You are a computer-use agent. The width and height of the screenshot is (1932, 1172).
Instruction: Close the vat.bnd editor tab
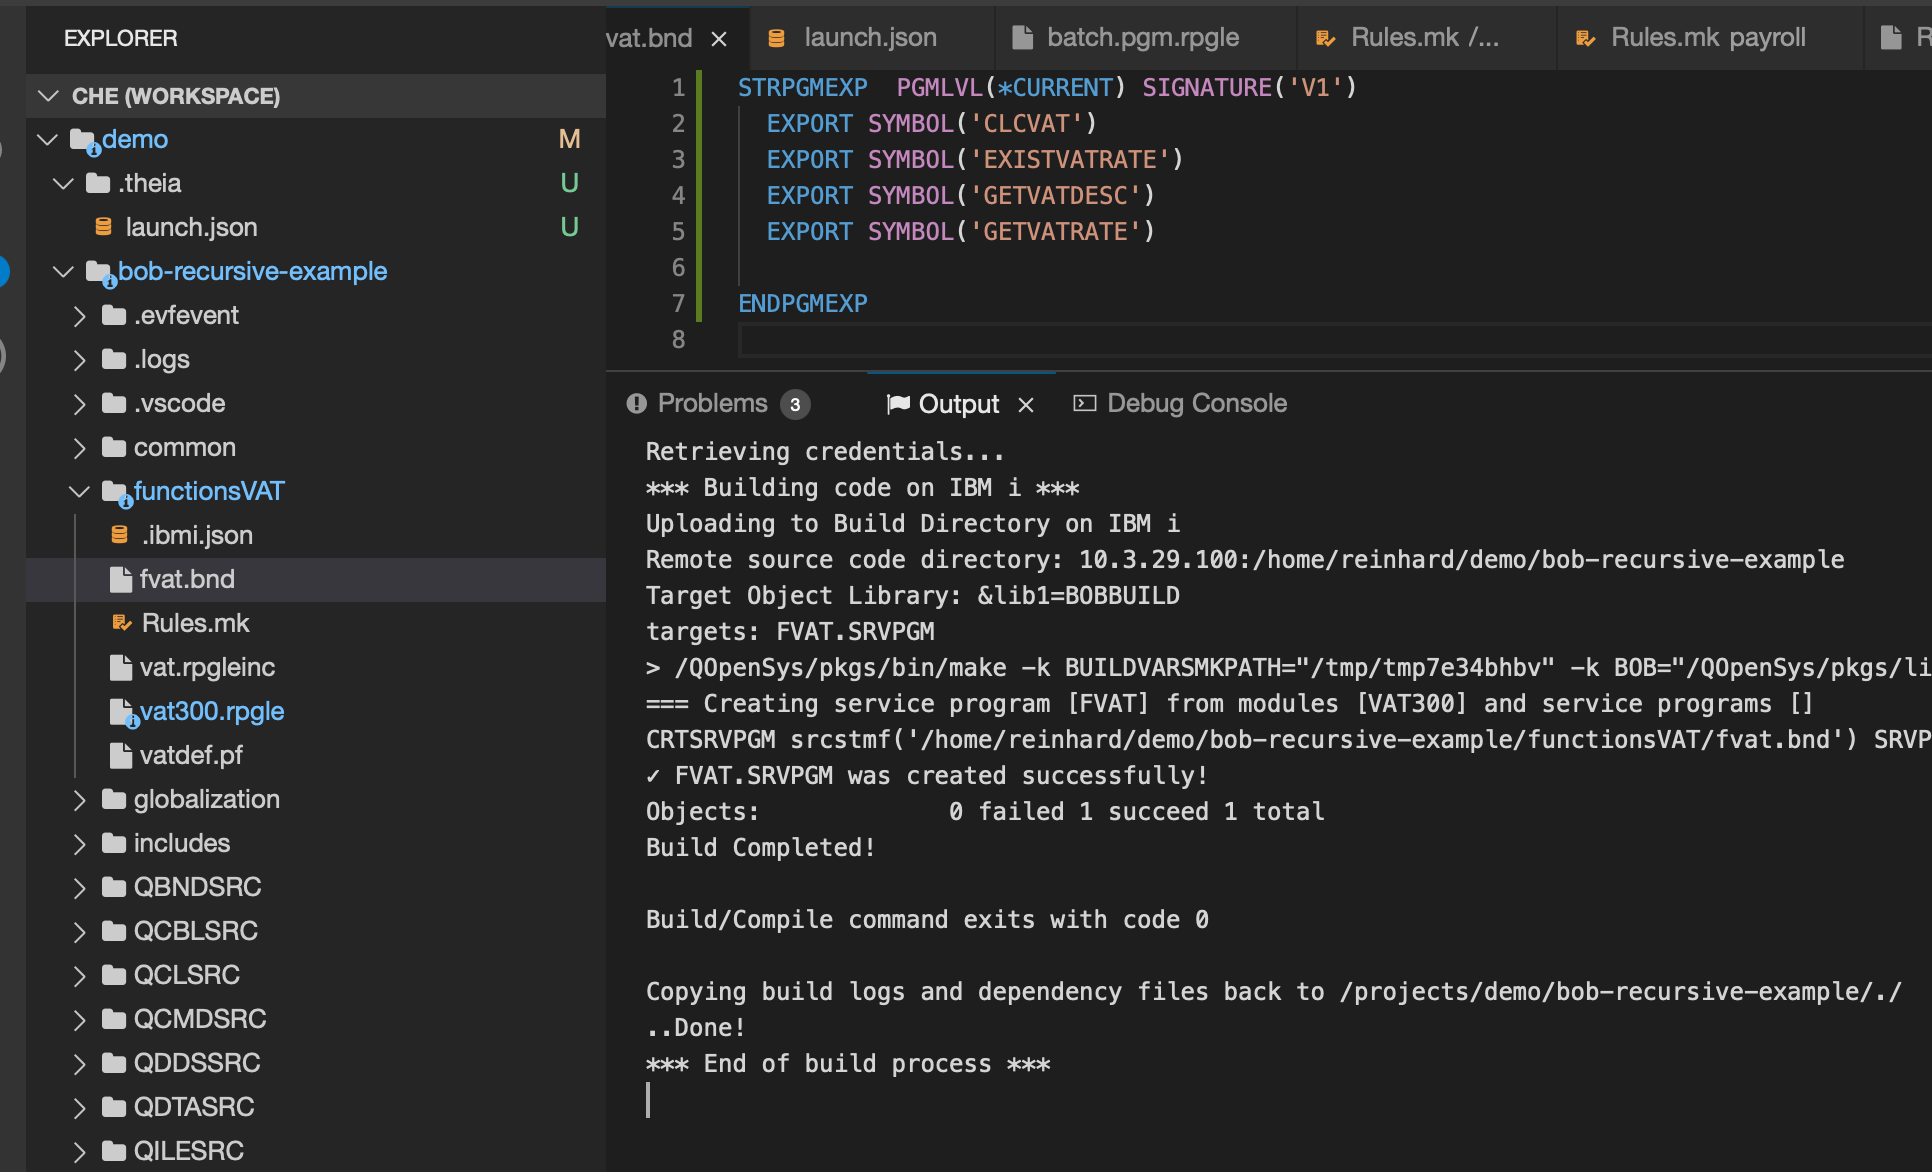[x=718, y=39]
